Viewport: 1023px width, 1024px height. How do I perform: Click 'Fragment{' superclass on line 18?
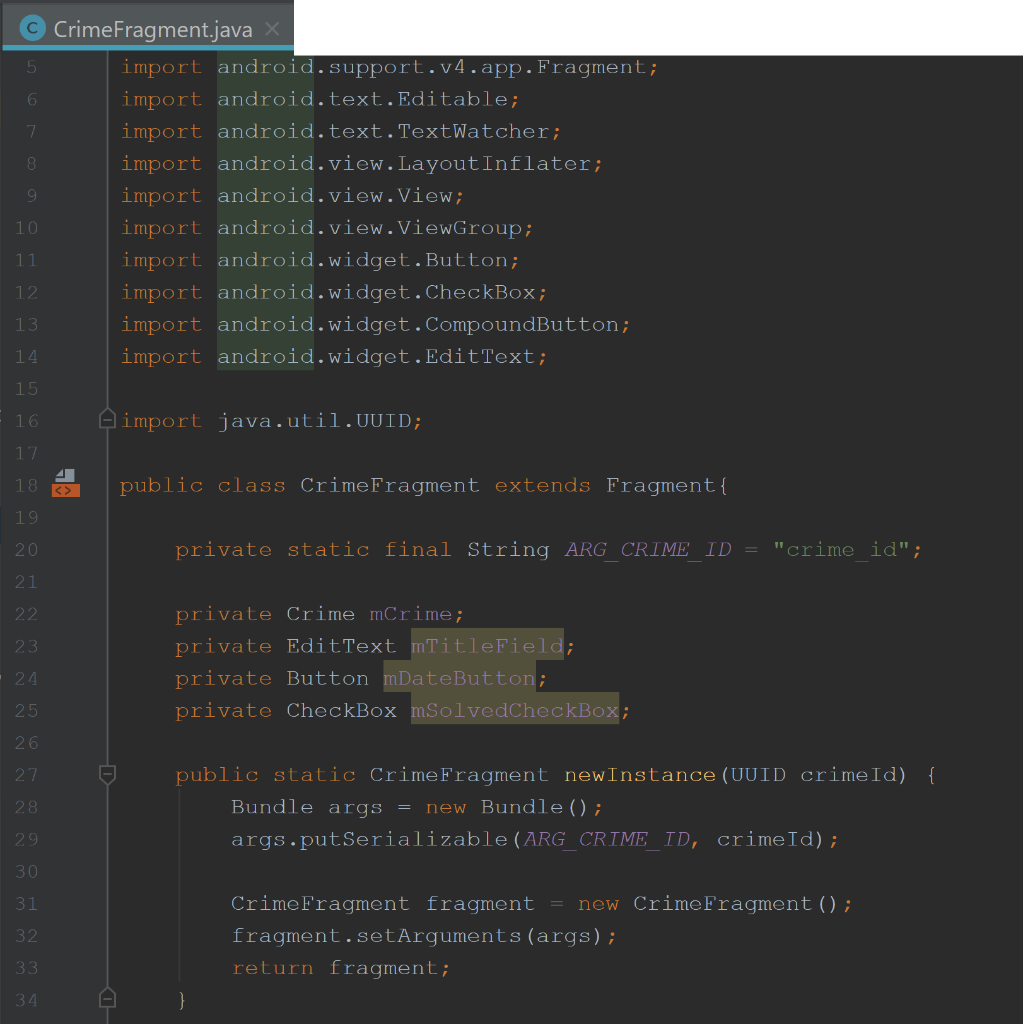click(x=666, y=485)
